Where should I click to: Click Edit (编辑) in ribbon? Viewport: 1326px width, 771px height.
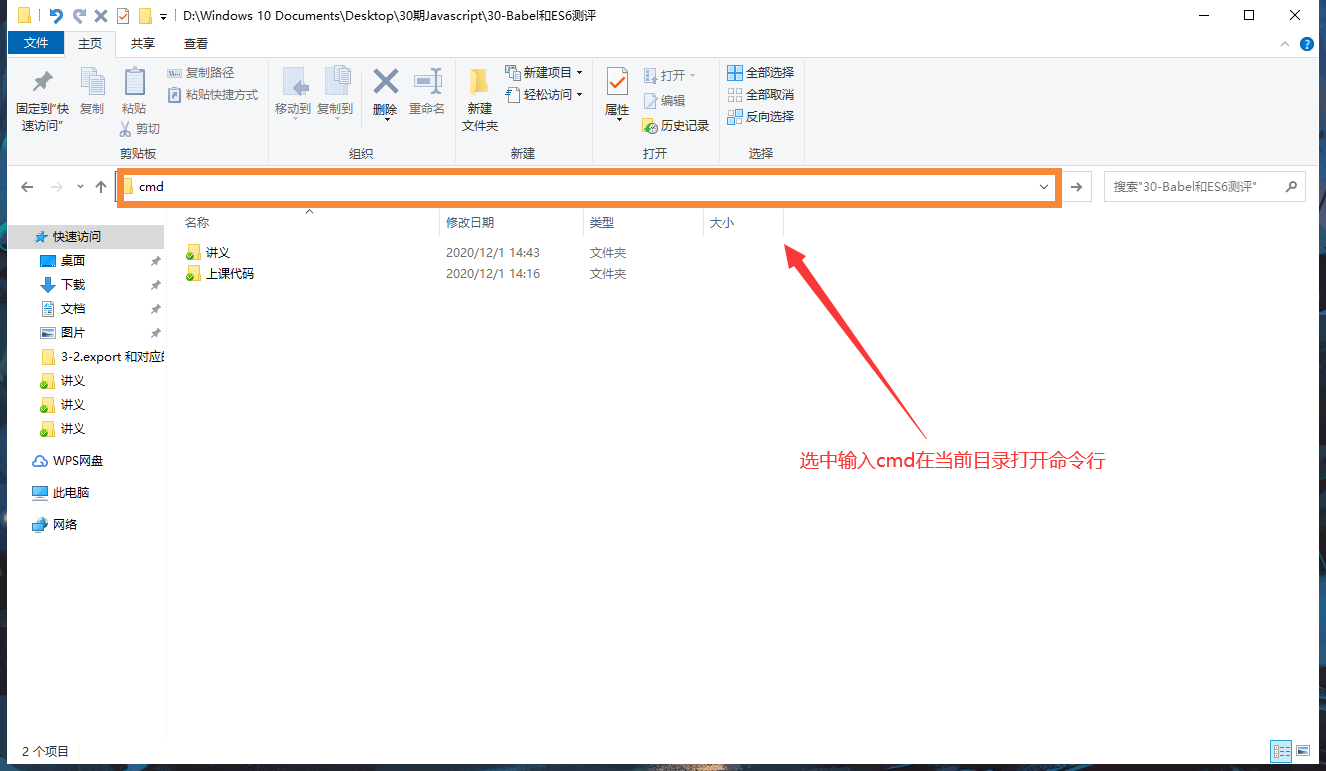665,101
